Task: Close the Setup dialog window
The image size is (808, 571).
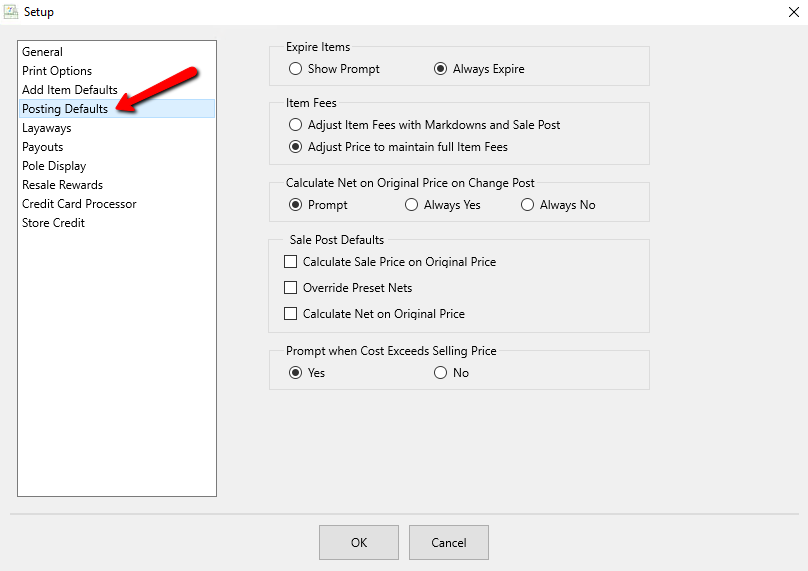Action: [794, 12]
